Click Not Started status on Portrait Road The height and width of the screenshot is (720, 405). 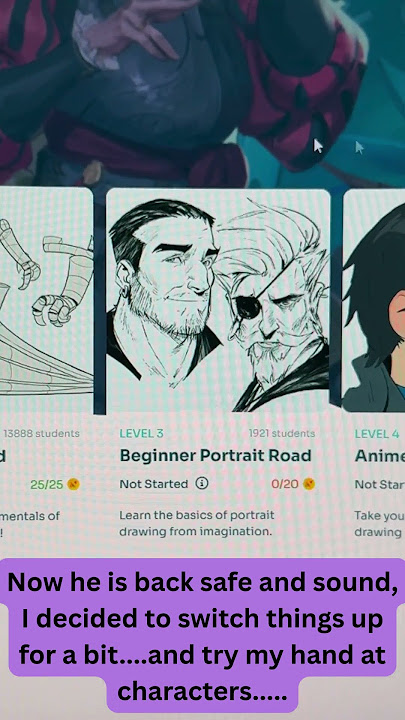[x=154, y=484]
